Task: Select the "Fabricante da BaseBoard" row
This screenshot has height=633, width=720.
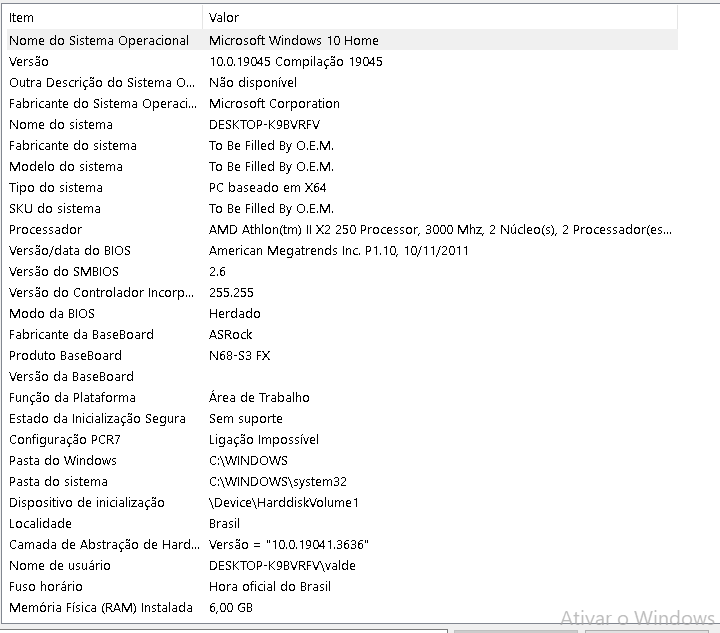Action: [342, 335]
